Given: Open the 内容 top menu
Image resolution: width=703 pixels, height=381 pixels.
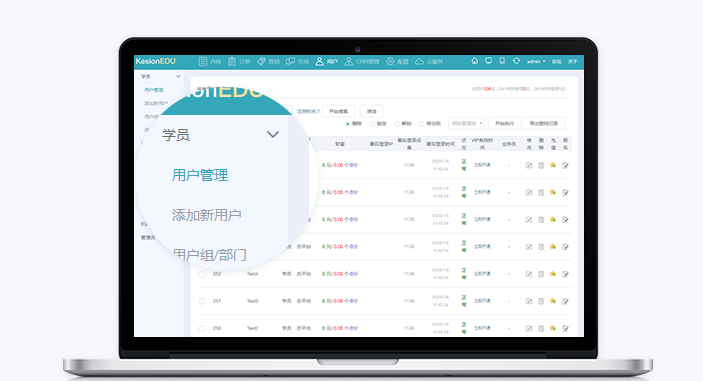Looking at the screenshot, I should pyautogui.click(x=210, y=61).
